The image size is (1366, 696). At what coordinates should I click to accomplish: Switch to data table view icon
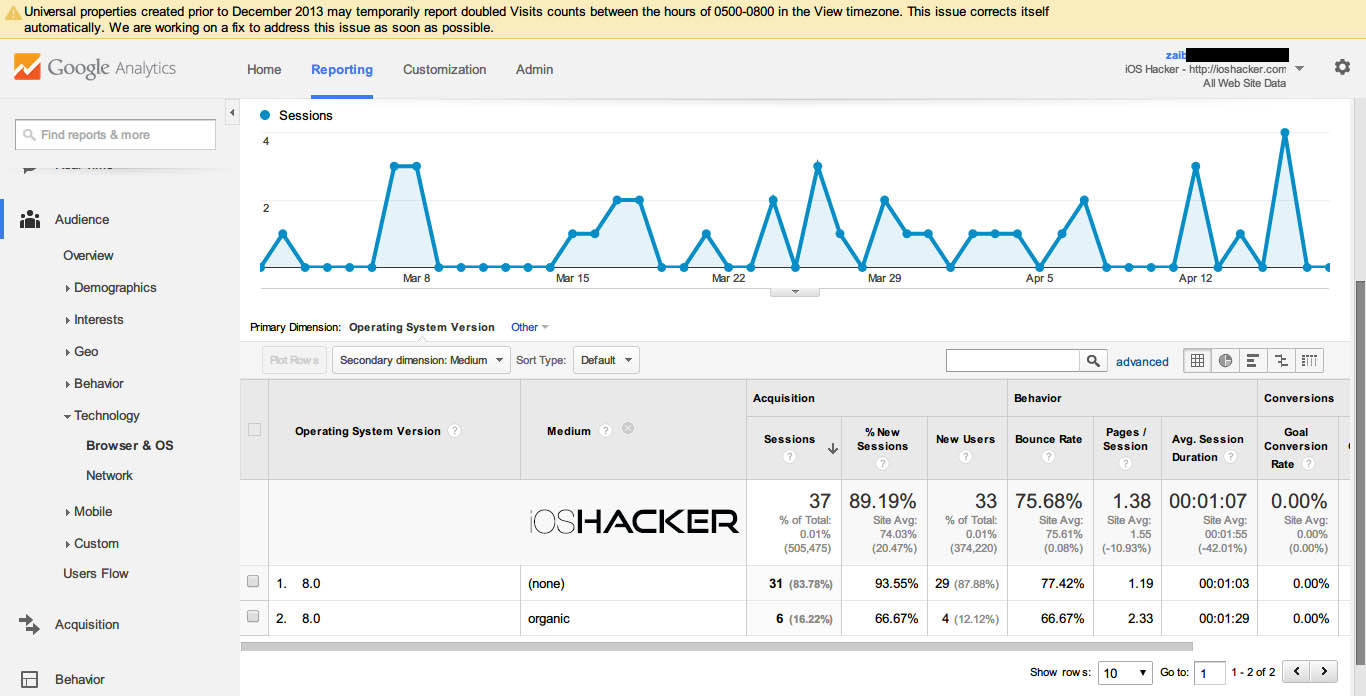click(x=1197, y=361)
